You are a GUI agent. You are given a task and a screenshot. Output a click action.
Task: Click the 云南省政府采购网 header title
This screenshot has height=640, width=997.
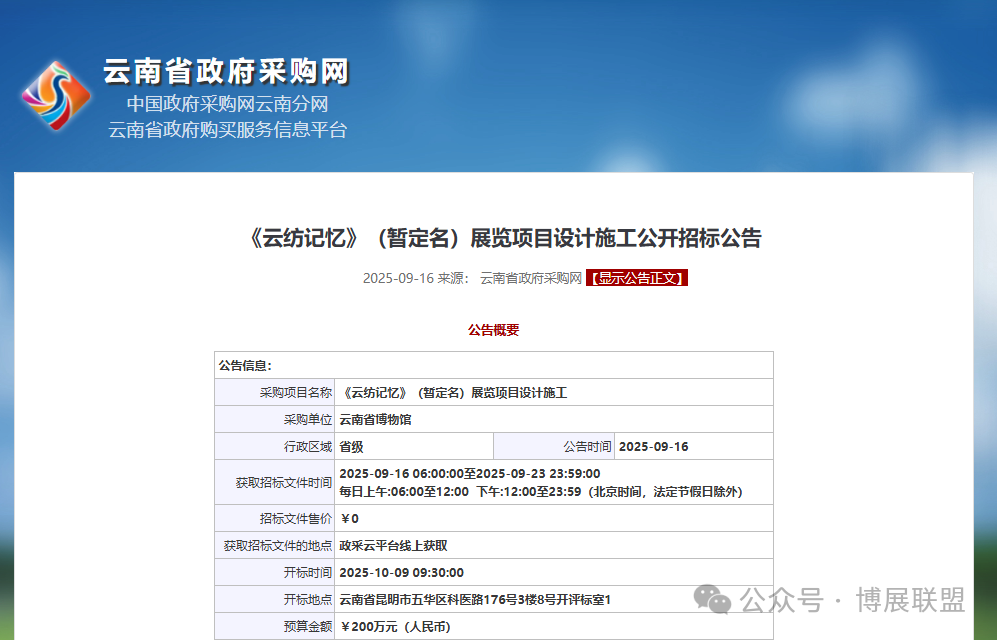pyautogui.click(x=226, y=71)
